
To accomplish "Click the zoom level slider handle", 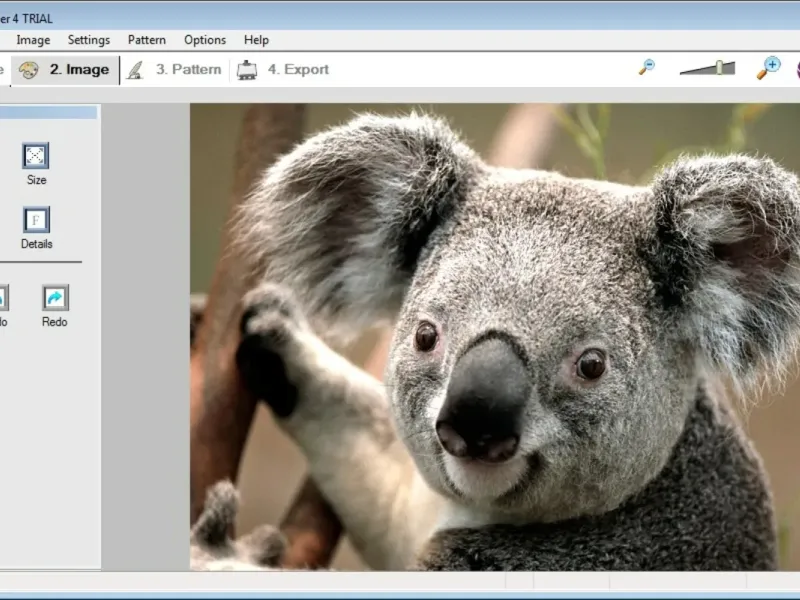I will (x=720, y=68).
